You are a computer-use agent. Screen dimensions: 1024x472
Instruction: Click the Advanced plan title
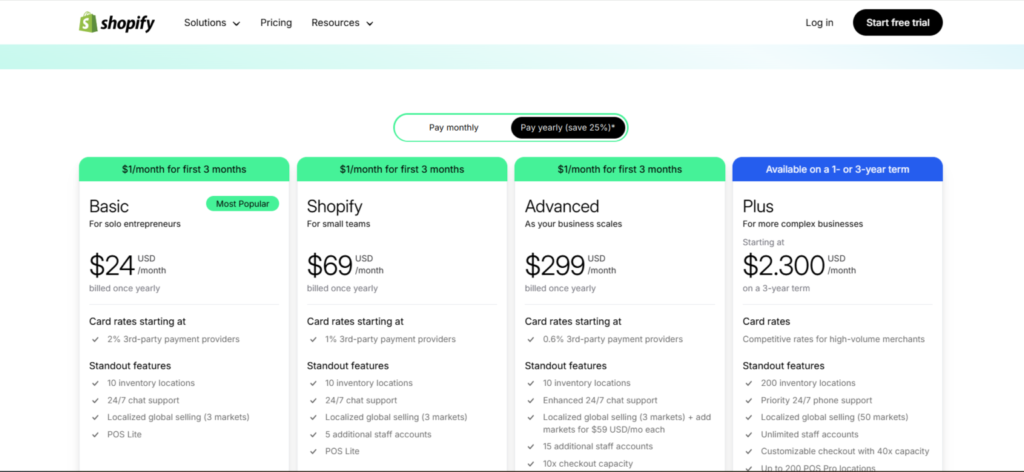pyautogui.click(x=562, y=206)
